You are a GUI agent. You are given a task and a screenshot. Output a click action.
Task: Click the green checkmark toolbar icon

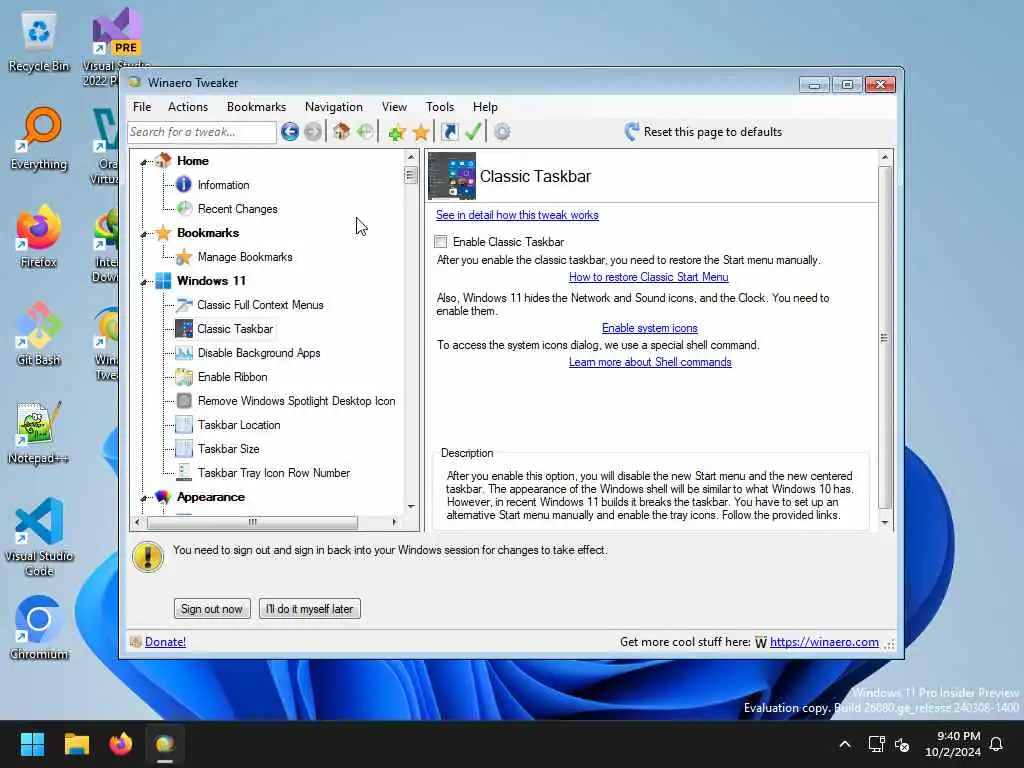click(x=473, y=132)
